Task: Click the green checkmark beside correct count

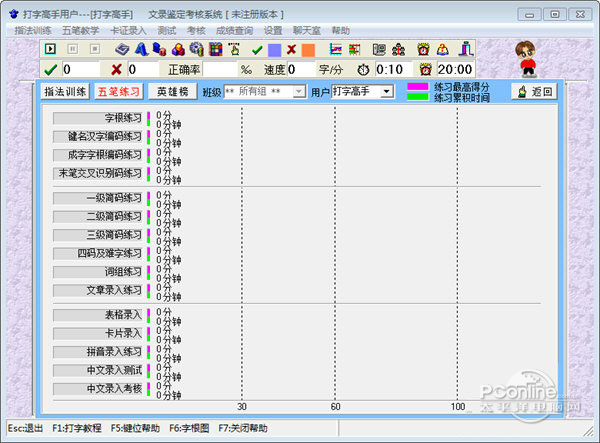Action: click(51, 69)
